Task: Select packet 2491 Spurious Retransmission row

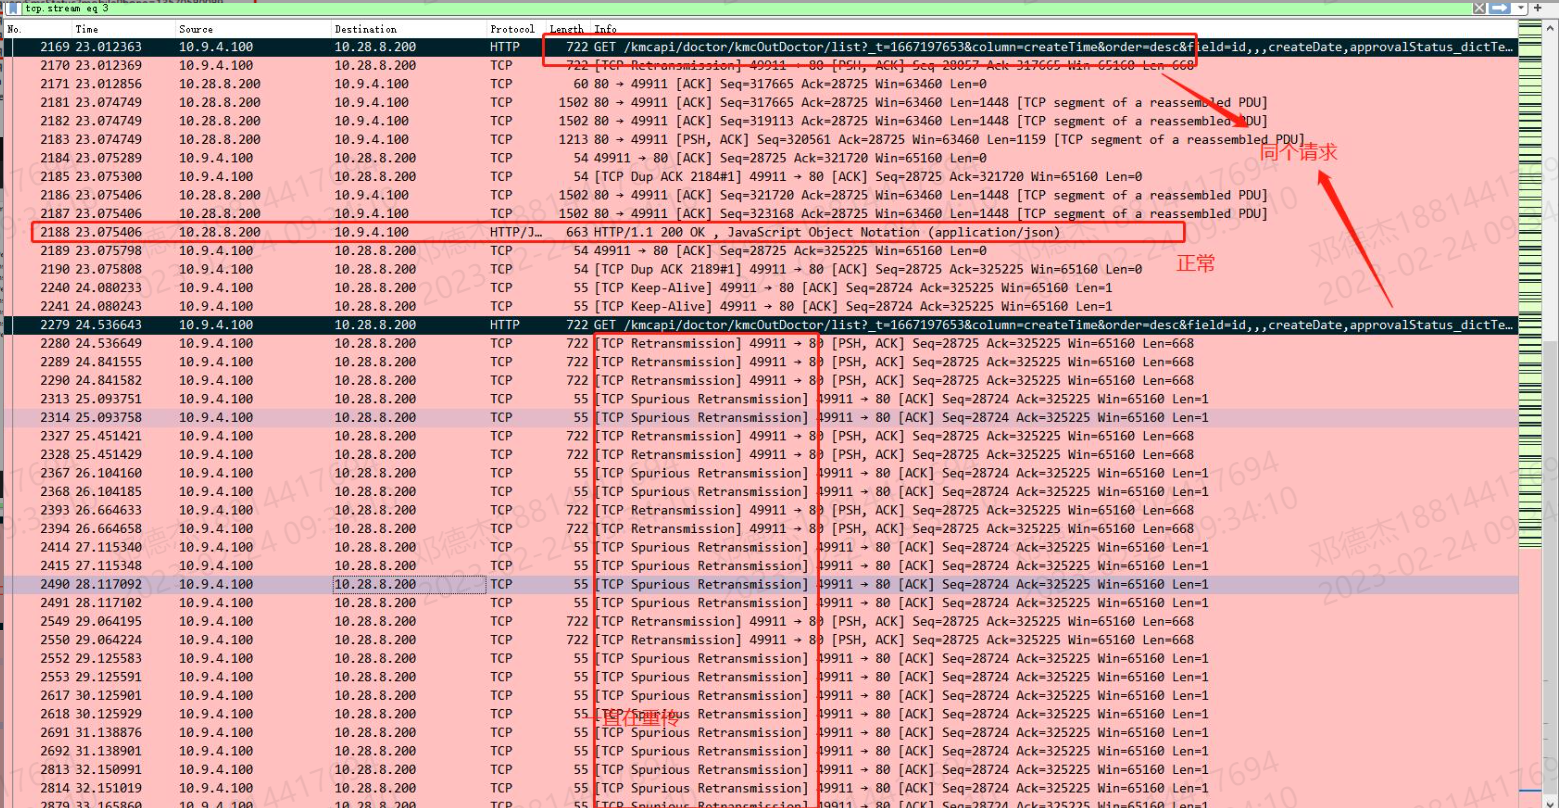Action: pos(760,602)
